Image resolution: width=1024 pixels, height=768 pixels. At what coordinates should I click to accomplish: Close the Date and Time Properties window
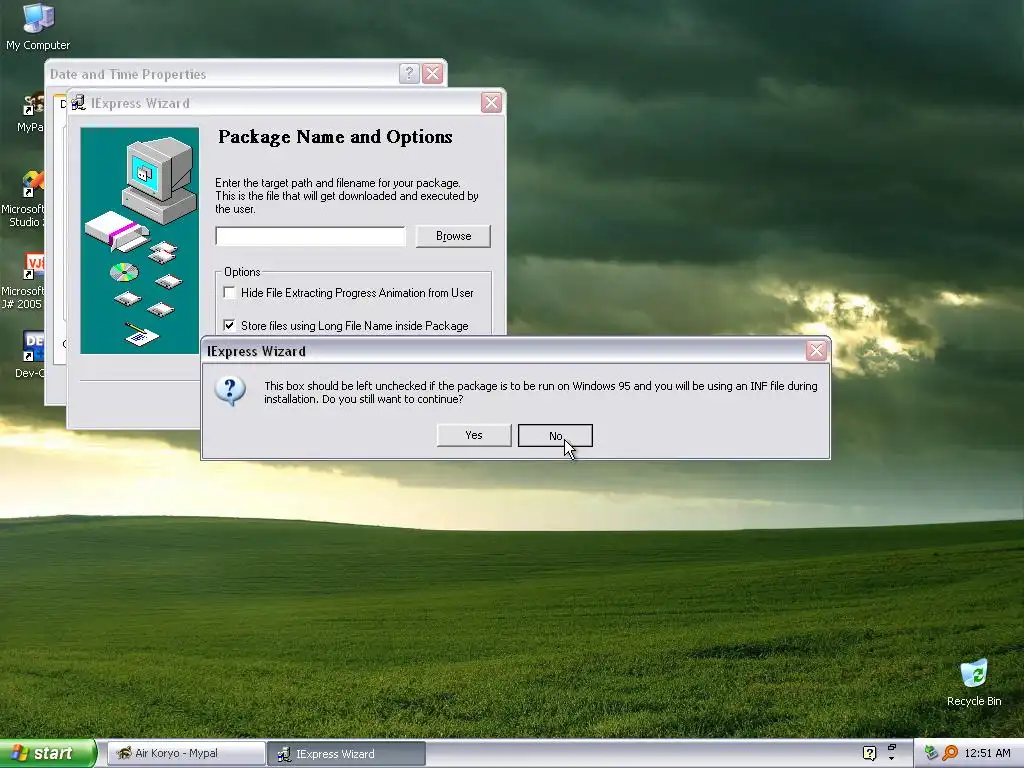point(432,73)
